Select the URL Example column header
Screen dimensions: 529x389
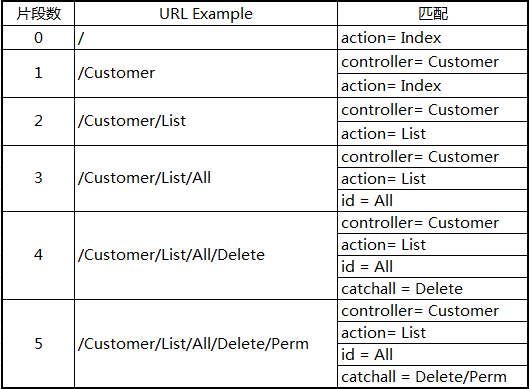click(206, 14)
